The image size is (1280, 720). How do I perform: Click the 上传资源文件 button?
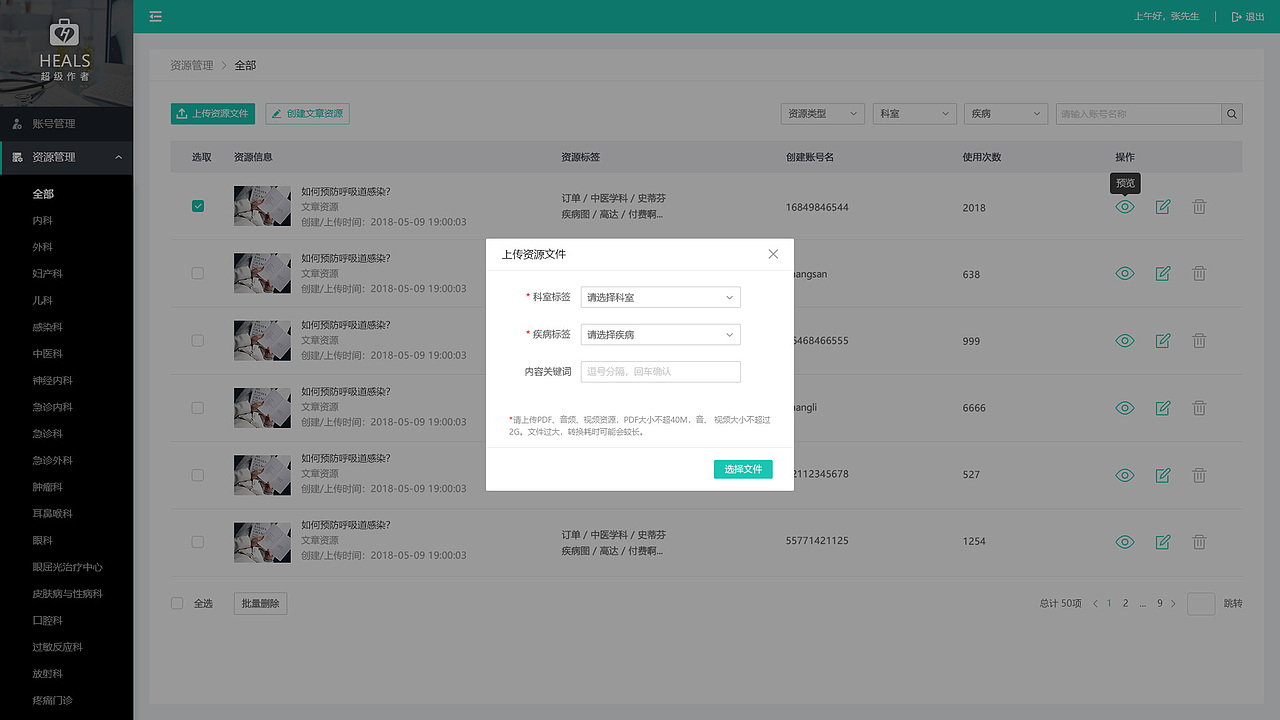point(213,114)
